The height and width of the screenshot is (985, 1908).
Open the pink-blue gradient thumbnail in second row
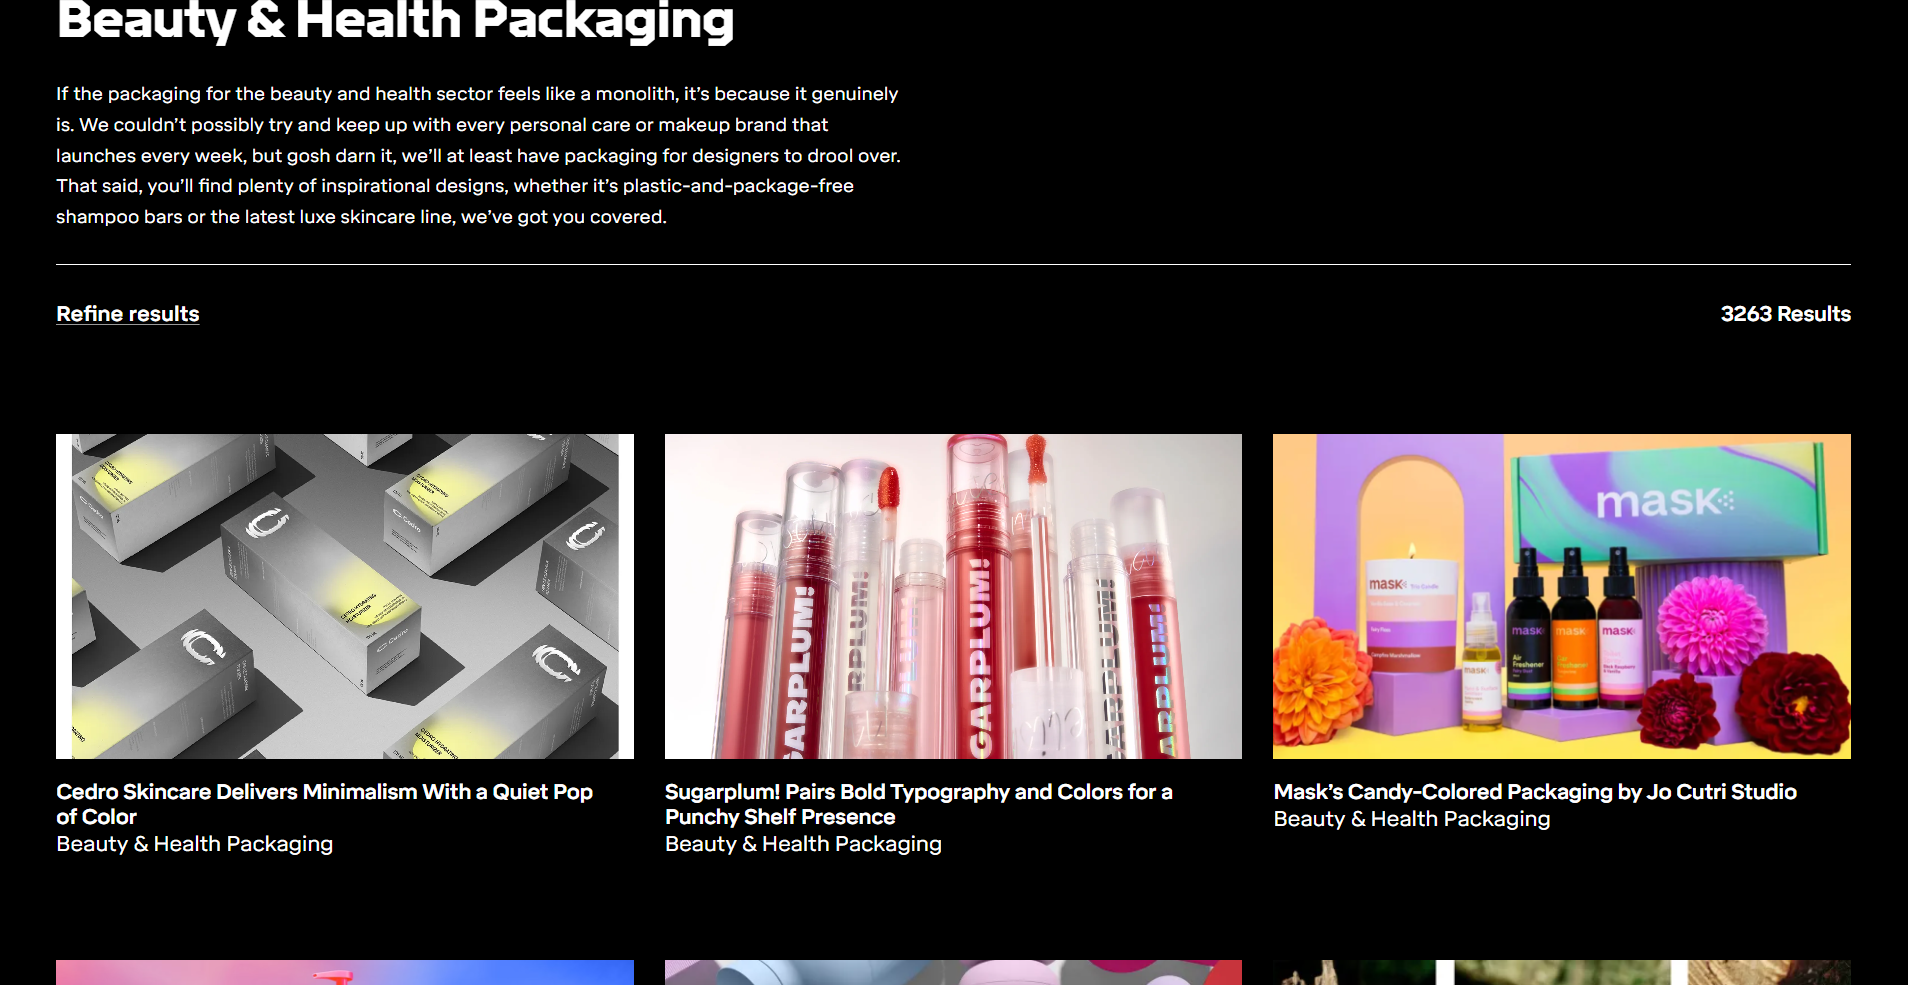(x=345, y=972)
